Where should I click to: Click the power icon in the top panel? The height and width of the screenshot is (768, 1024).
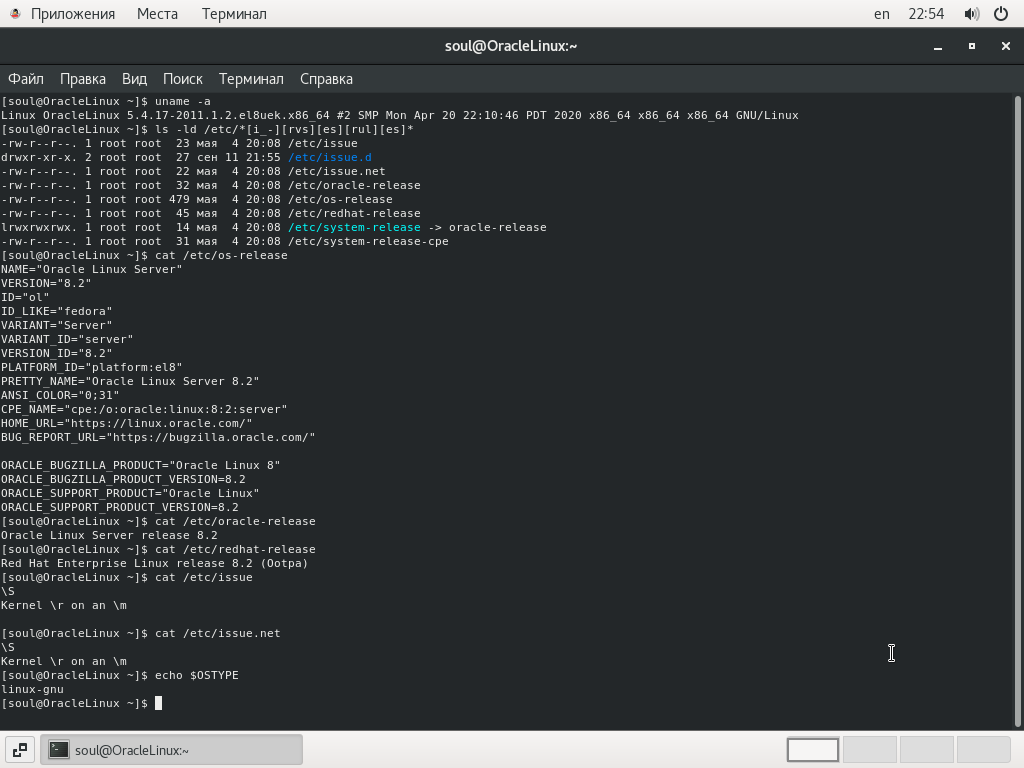(1000, 14)
